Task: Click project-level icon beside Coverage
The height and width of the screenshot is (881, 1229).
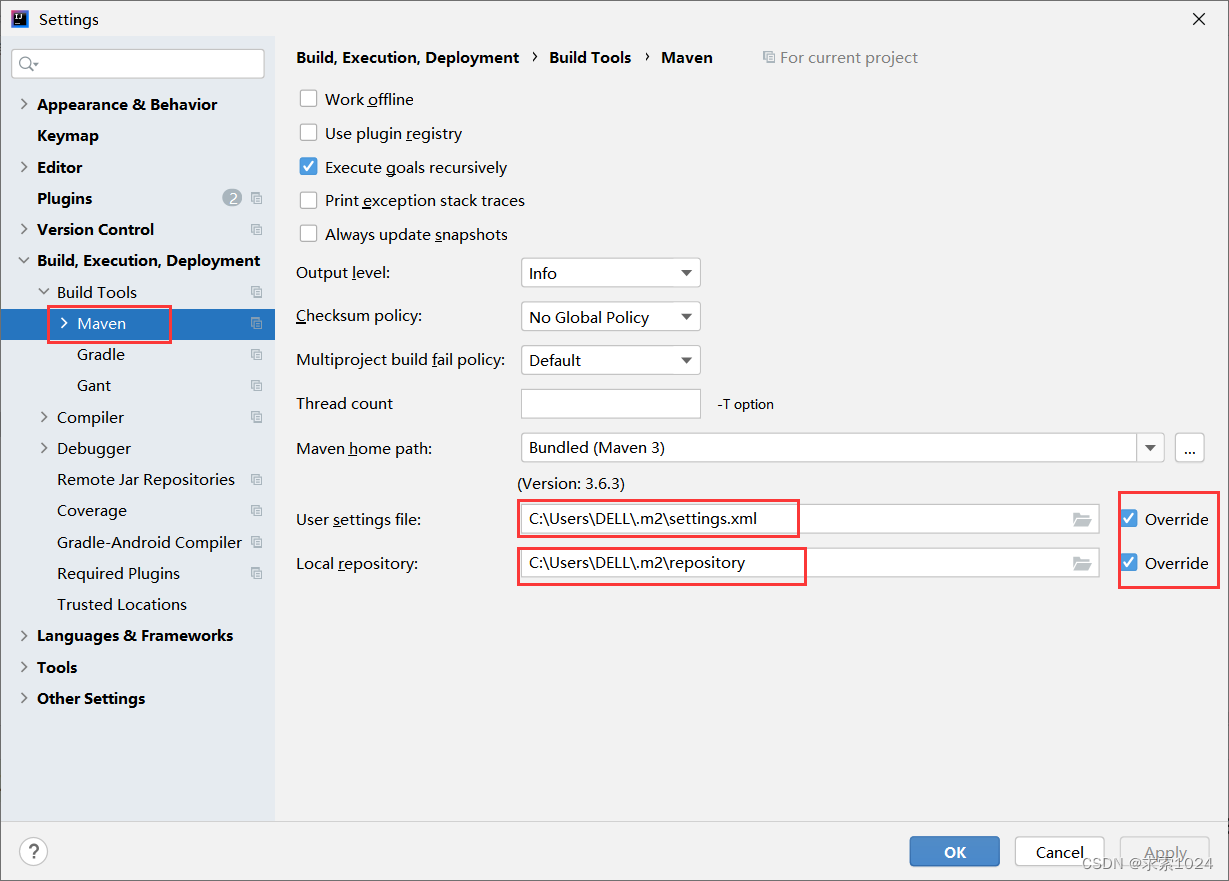Action: (256, 510)
